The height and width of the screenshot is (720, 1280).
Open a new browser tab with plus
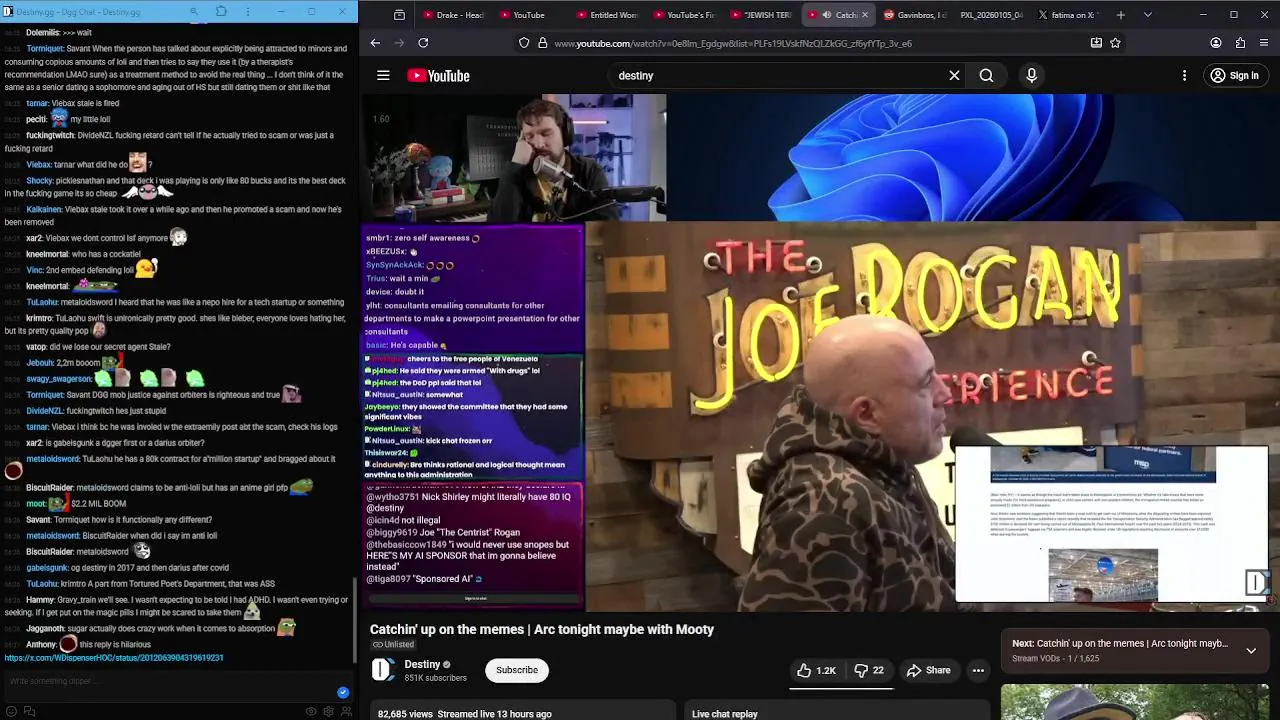coord(1120,15)
